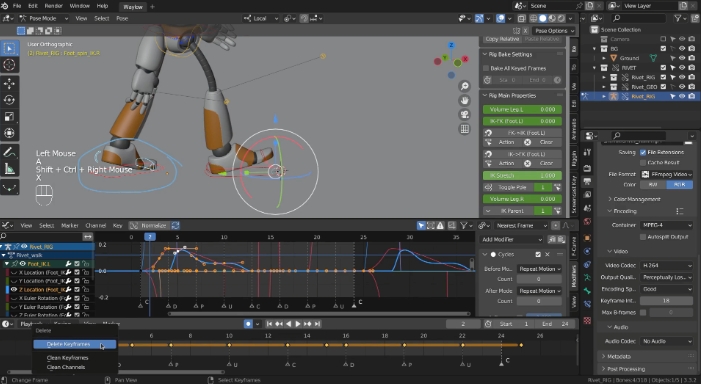This screenshot has height=384, width=701.
Task: Activate the Transform tool in the toolbar
Action: click(x=9, y=133)
